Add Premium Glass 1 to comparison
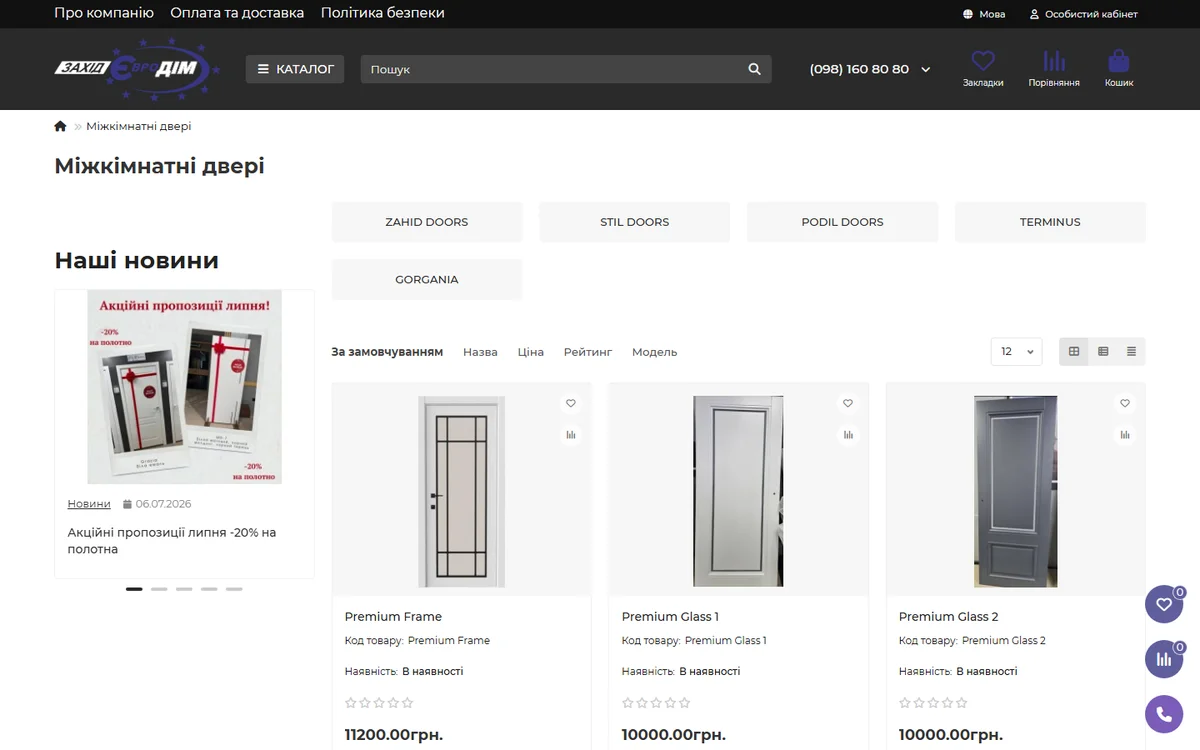 tap(848, 435)
